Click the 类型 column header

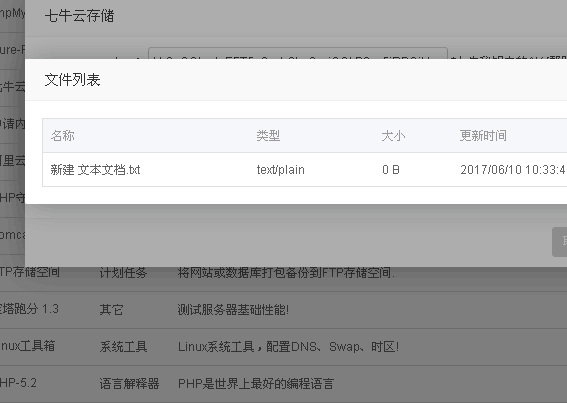point(268,136)
